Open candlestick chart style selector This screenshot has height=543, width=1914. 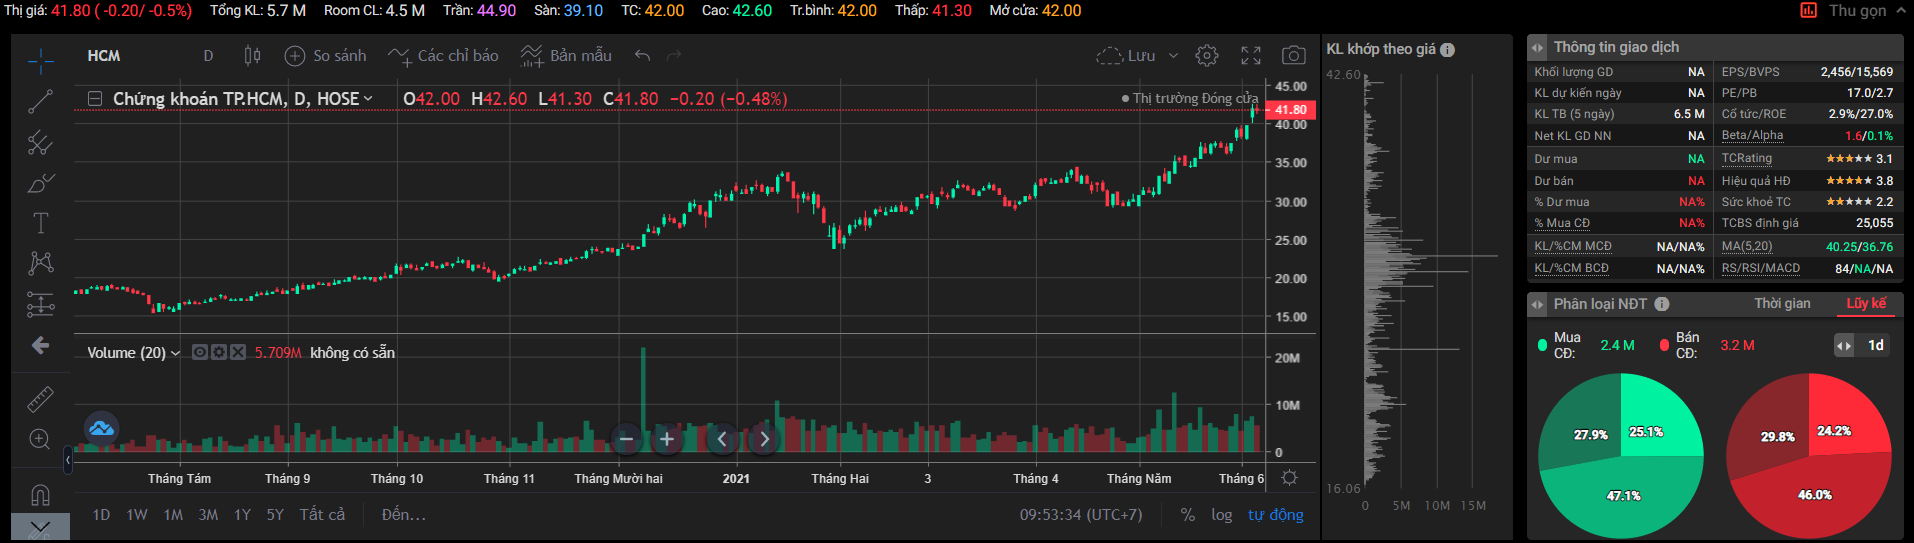click(252, 56)
